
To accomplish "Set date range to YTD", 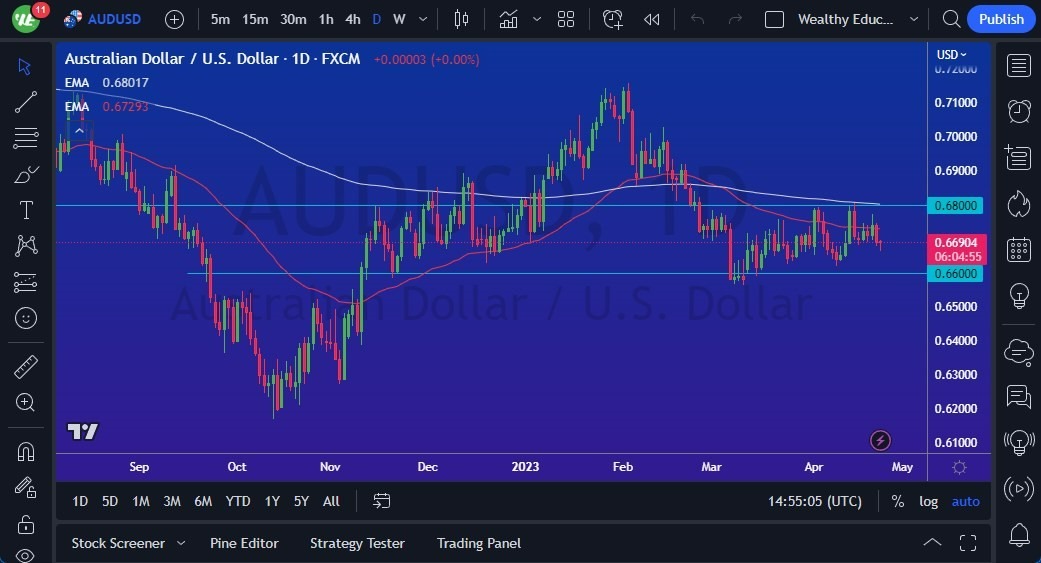I will pyautogui.click(x=238, y=501).
